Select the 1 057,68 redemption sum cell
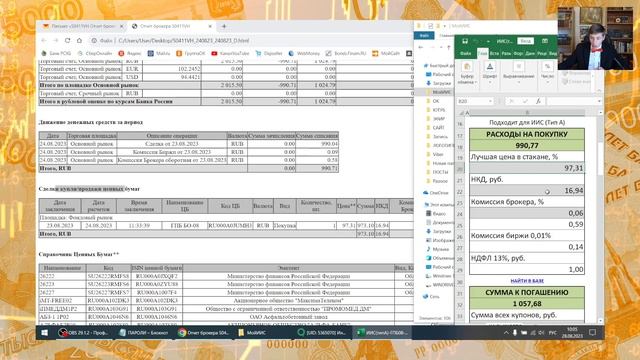Screen dimensions: 640x360 (527, 304)
